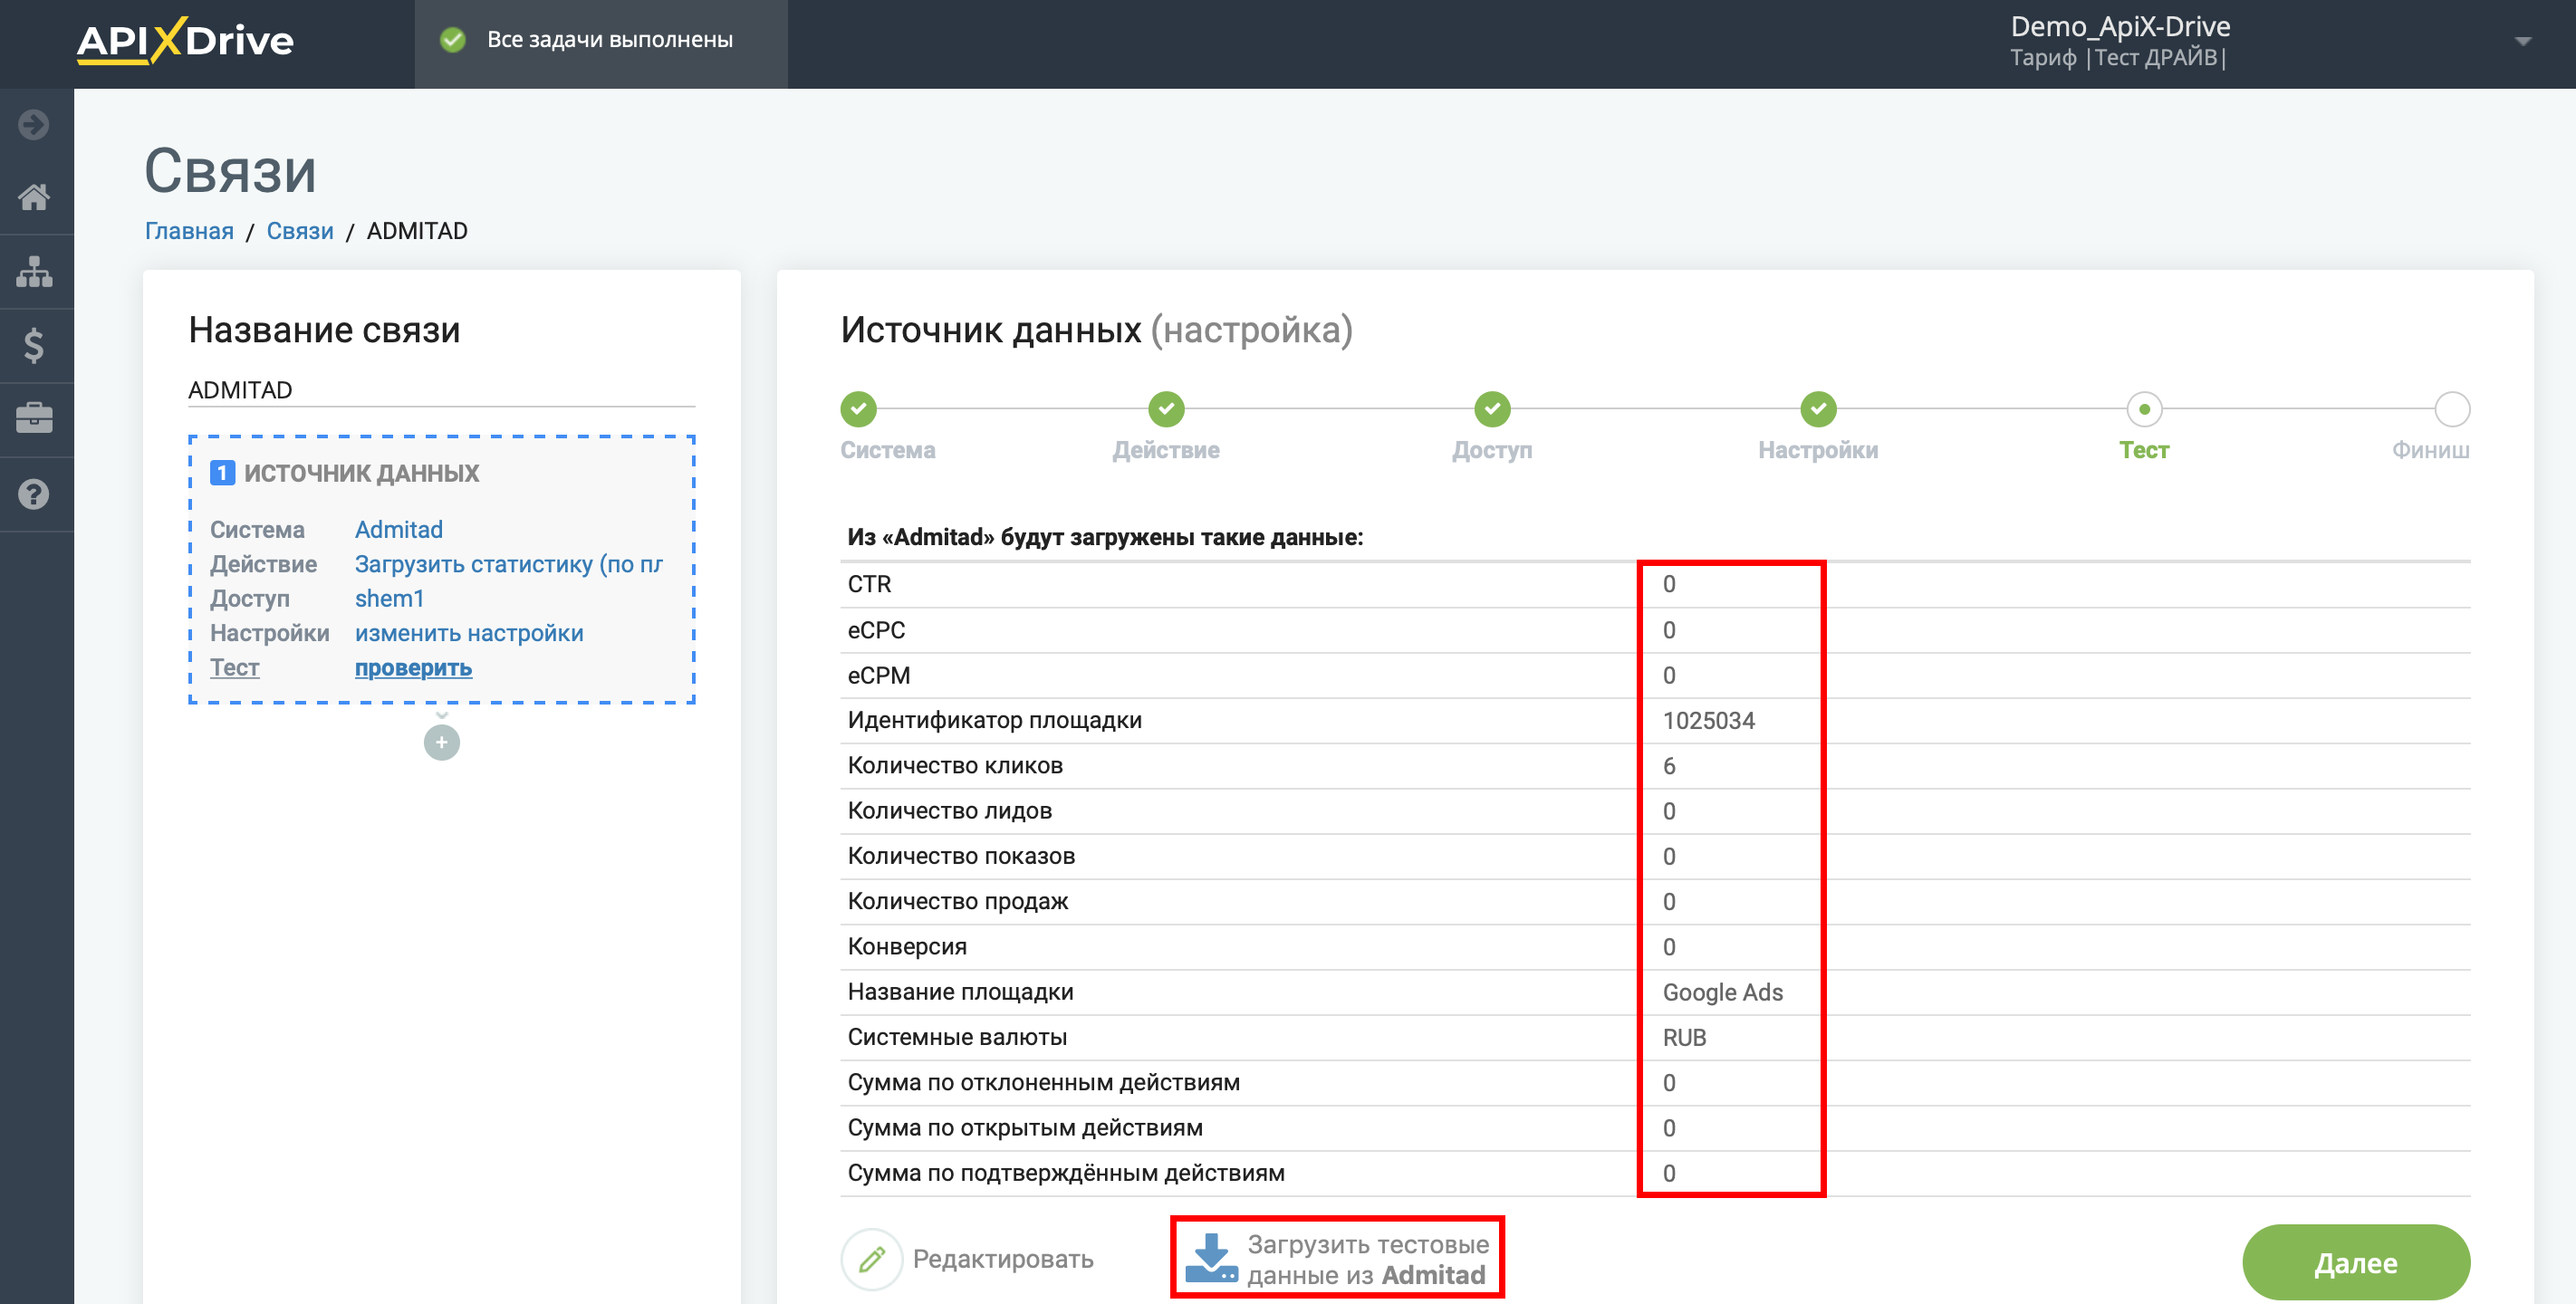Open the shem1 access link

click(x=390, y=599)
